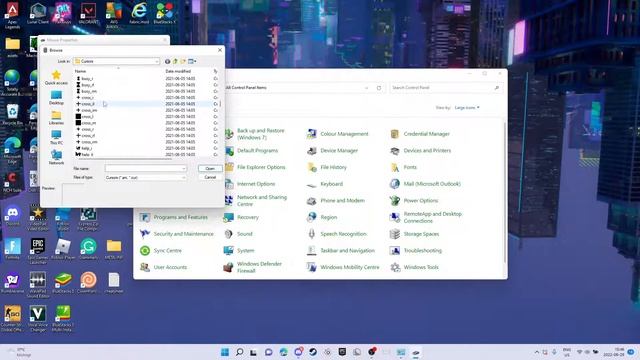Open Troubleshooting link in Control Panel

pyautogui.click(x=422, y=251)
